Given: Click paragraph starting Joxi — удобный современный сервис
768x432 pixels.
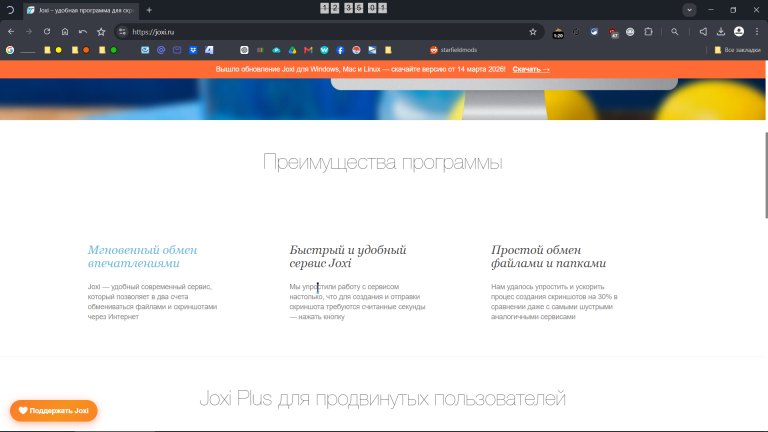Looking at the screenshot, I should [x=152, y=302].
